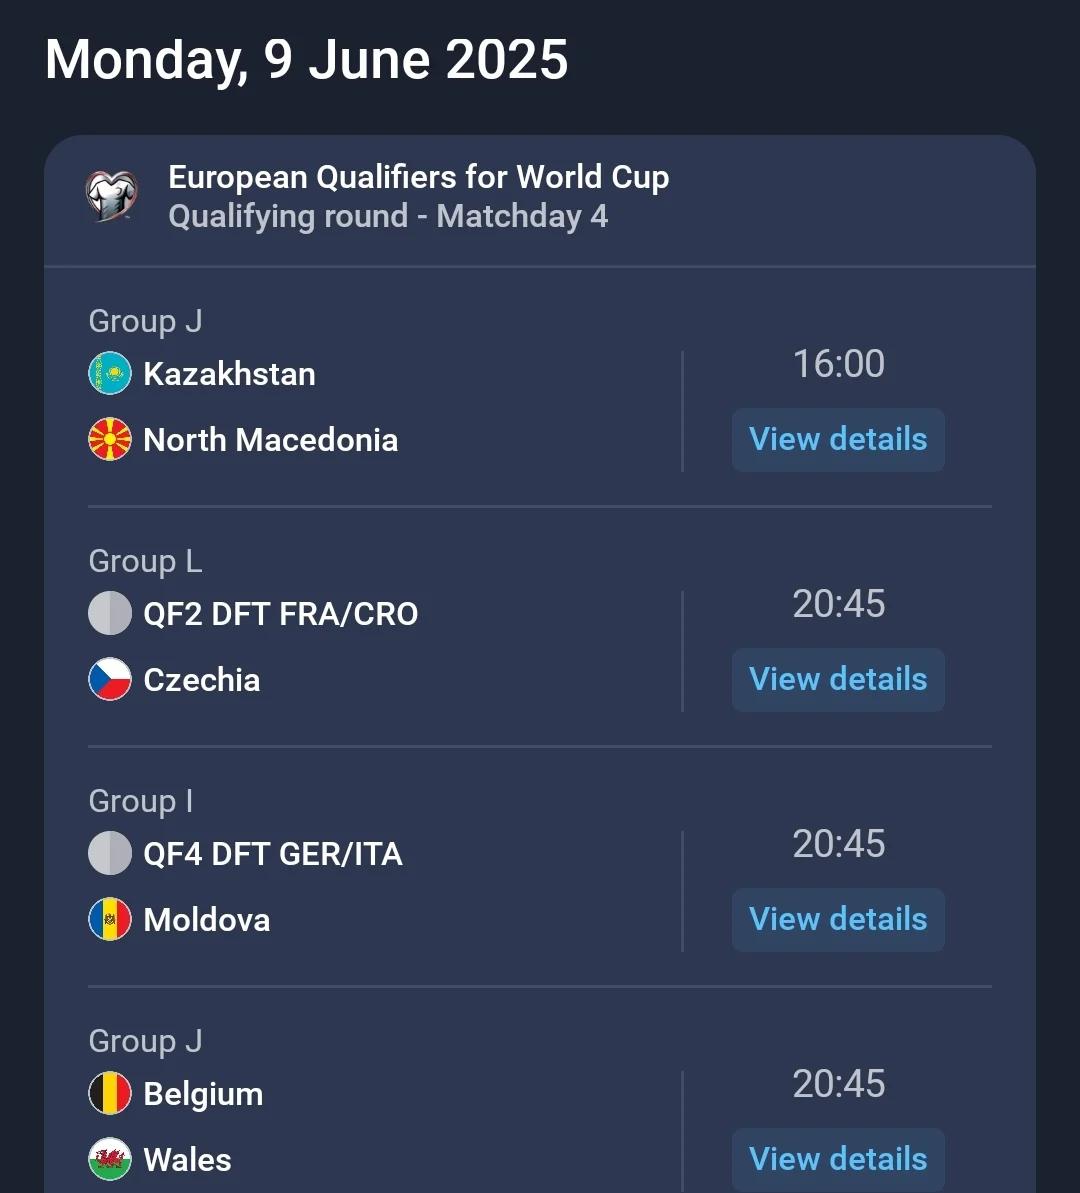1080x1193 pixels.
Task: View details for Kazakhstan vs North Macedonia
Action: [838, 439]
